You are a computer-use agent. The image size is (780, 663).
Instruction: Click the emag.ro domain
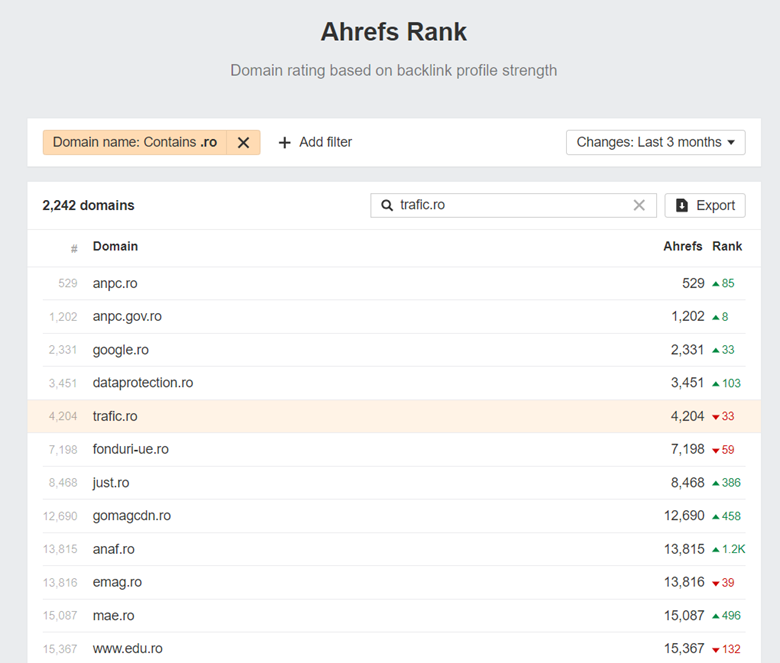coord(117,582)
